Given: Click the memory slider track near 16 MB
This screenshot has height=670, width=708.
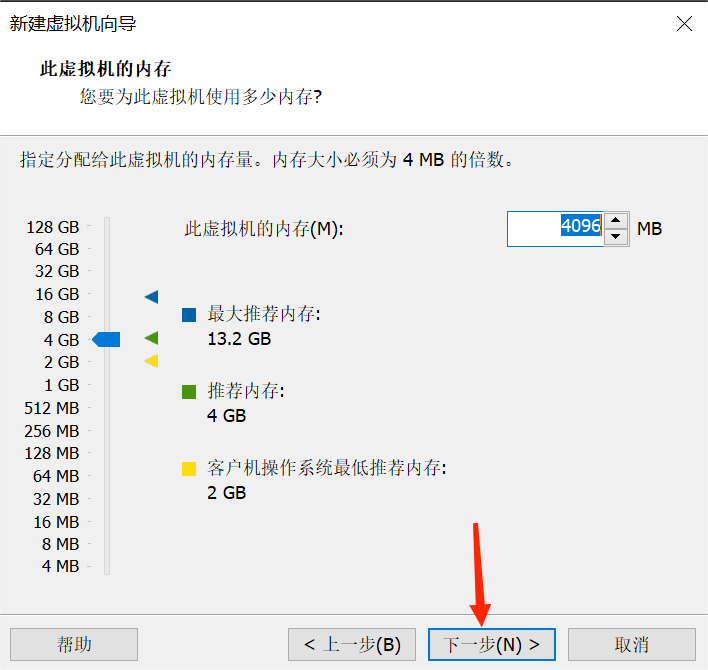Looking at the screenshot, I should pyautogui.click(x=107, y=522).
